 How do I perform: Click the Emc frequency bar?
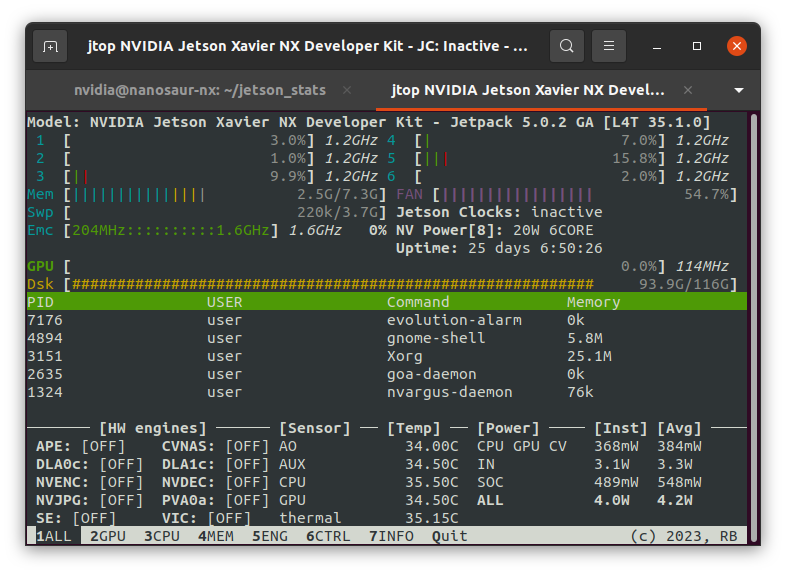tap(171, 230)
